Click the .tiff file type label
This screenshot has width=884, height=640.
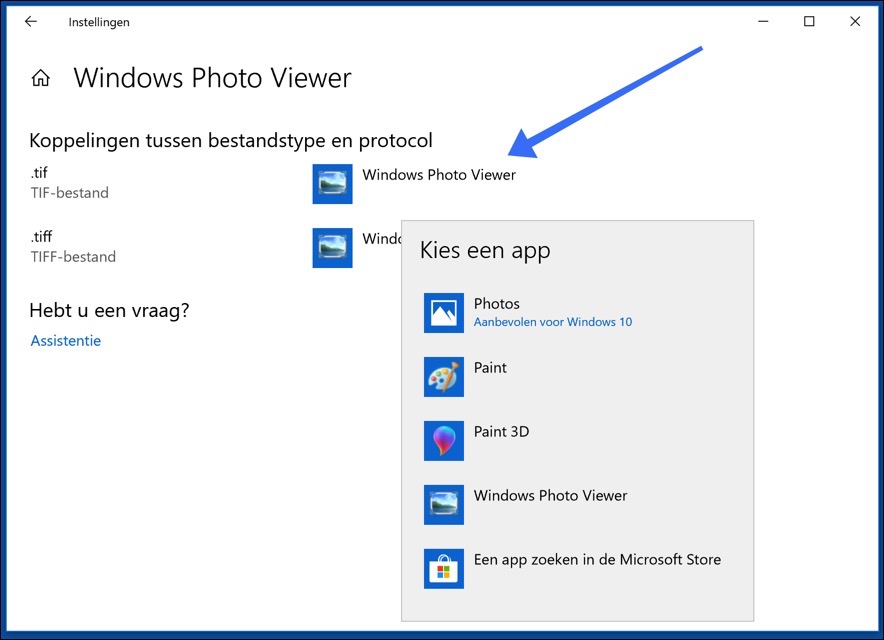tap(41, 236)
